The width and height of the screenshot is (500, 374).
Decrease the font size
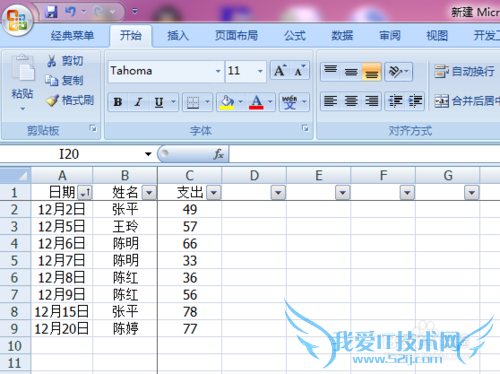(x=299, y=70)
